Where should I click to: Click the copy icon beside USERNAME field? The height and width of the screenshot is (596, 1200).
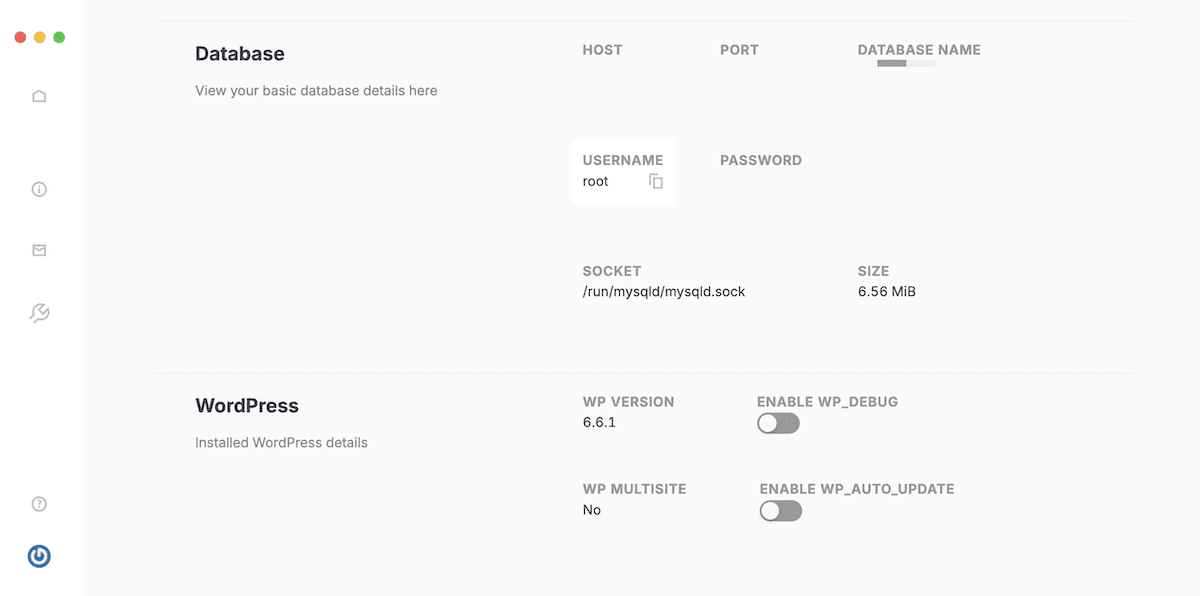(655, 181)
